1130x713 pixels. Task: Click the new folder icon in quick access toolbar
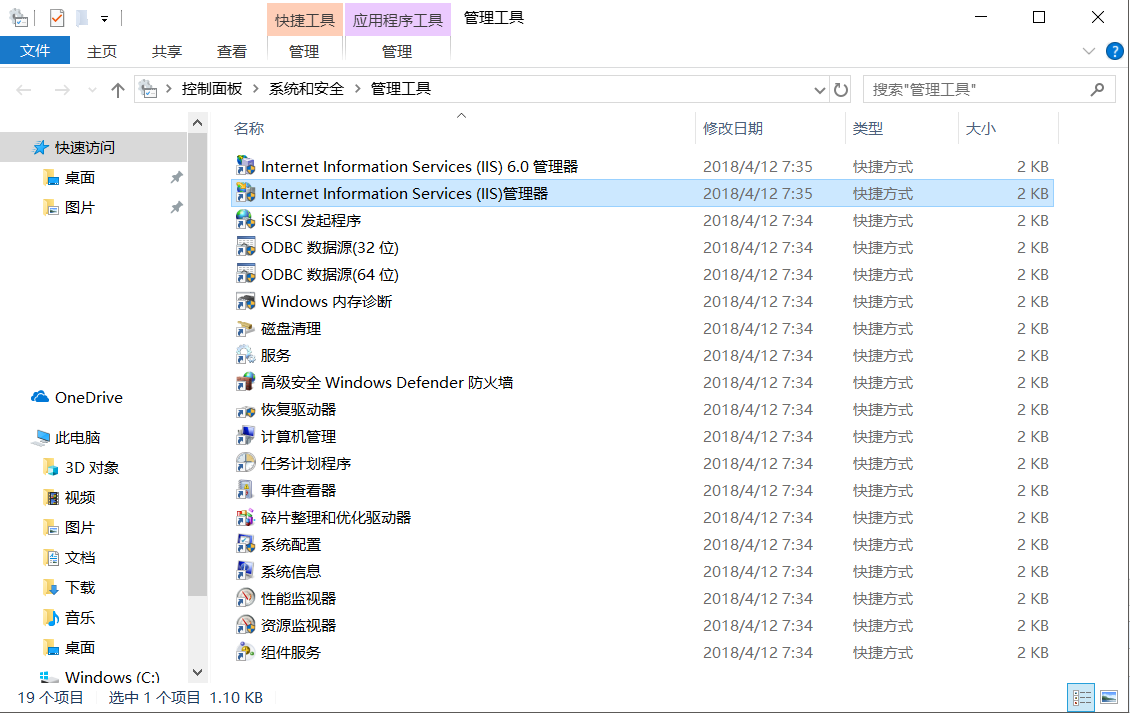point(82,18)
